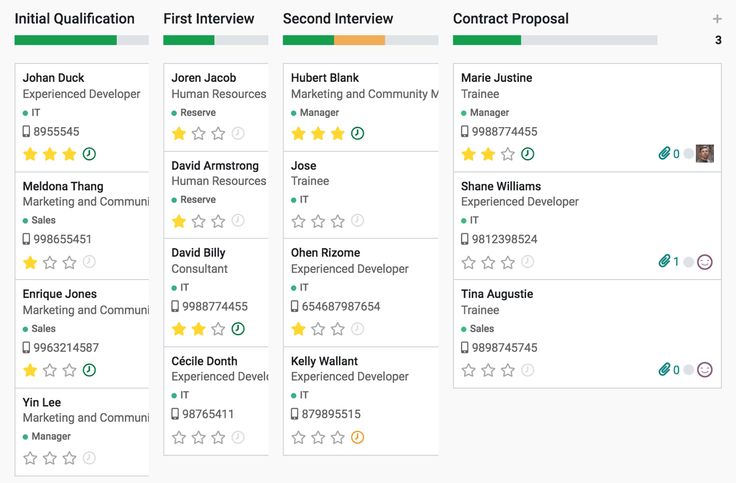The image size is (736, 483).
Task: Set third star on Marie Justine's card
Action: [508, 154]
